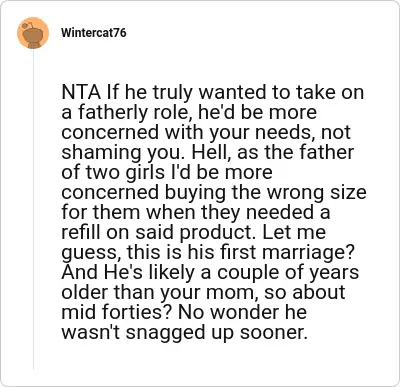The image size is (400, 387).
Task: Click the word "sooner." ending the comment
Action: [273, 332]
